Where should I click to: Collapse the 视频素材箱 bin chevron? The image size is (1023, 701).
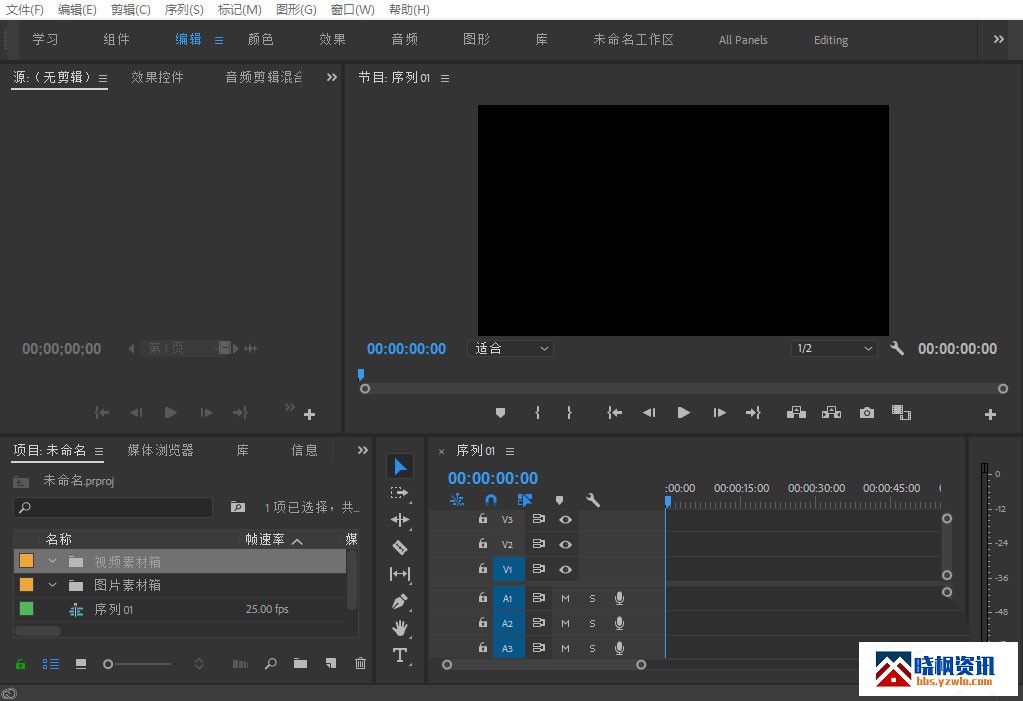pos(52,561)
